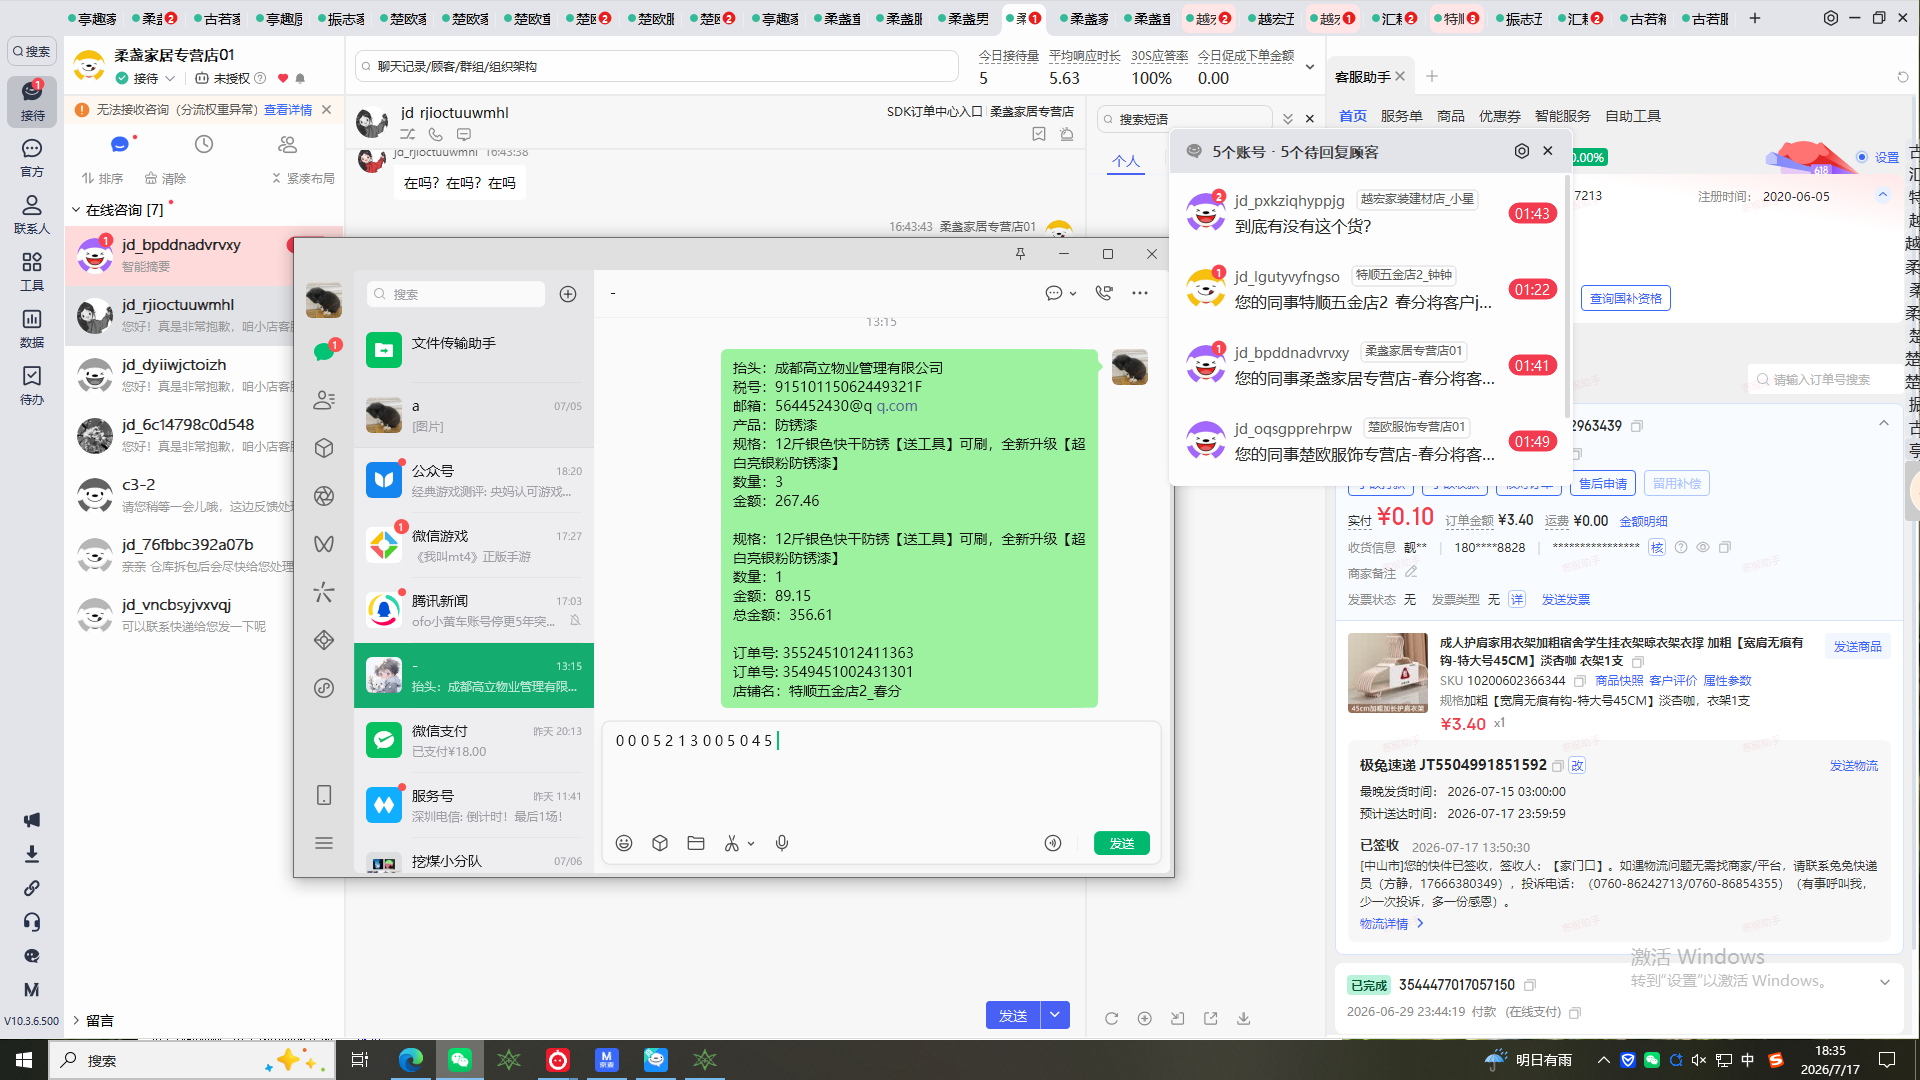Switch to 自助工具 tab
This screenshot has height=1080, width=1920.
click(x=1632, y=116)
